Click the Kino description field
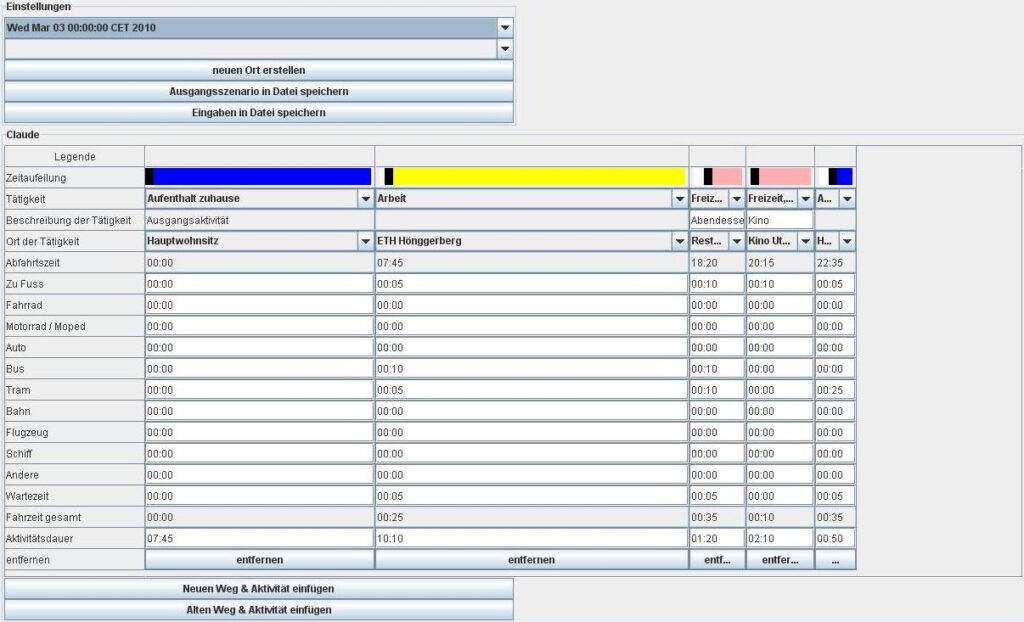The width and height of the screenshot is (1024, 622). (x=779, y=219)
